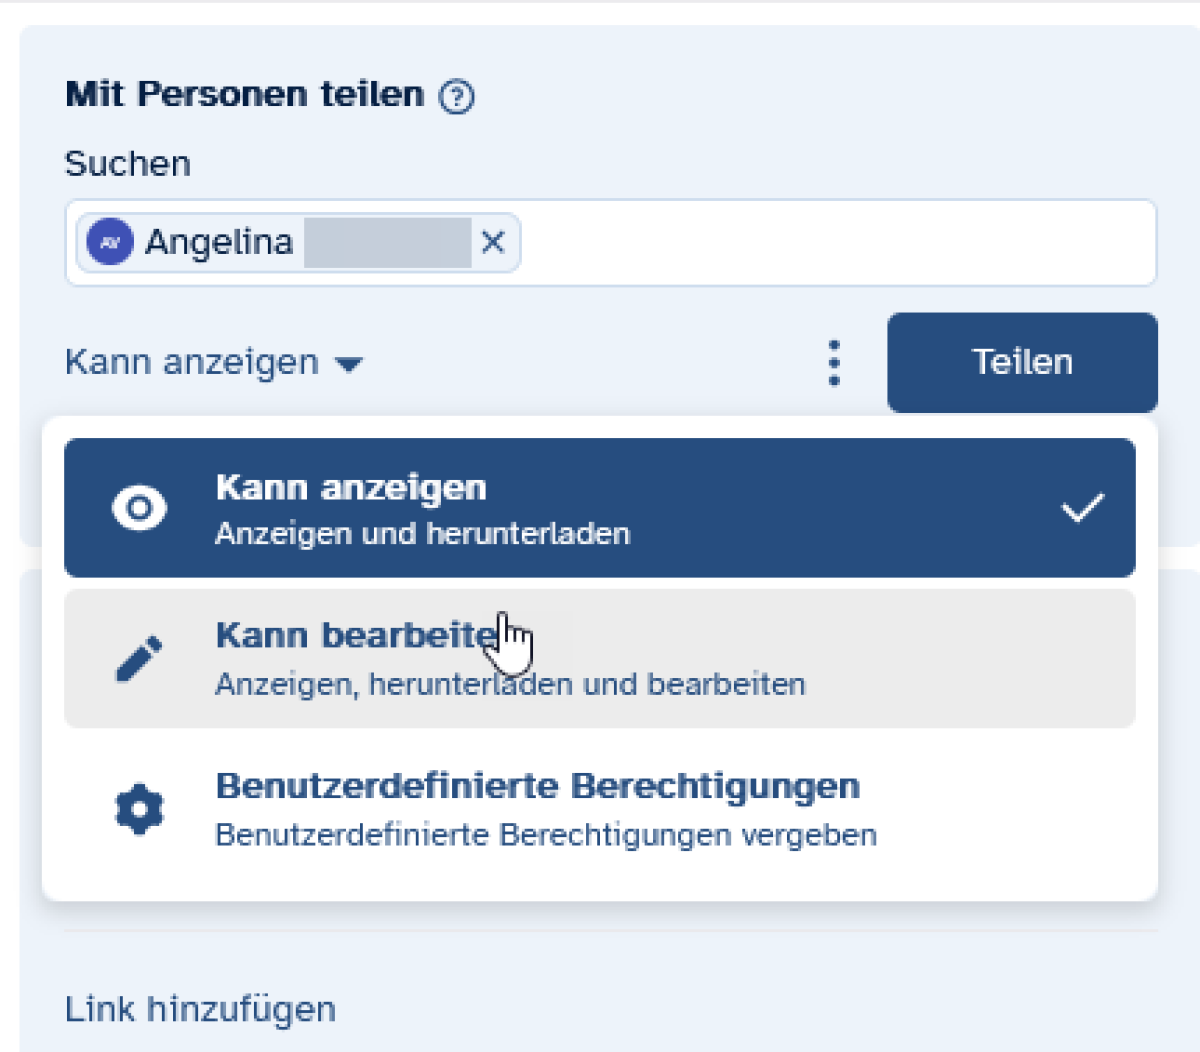1200x1052 pixels.
Task: Open the three-dot more options menu
Action: (x=834, y=363)
